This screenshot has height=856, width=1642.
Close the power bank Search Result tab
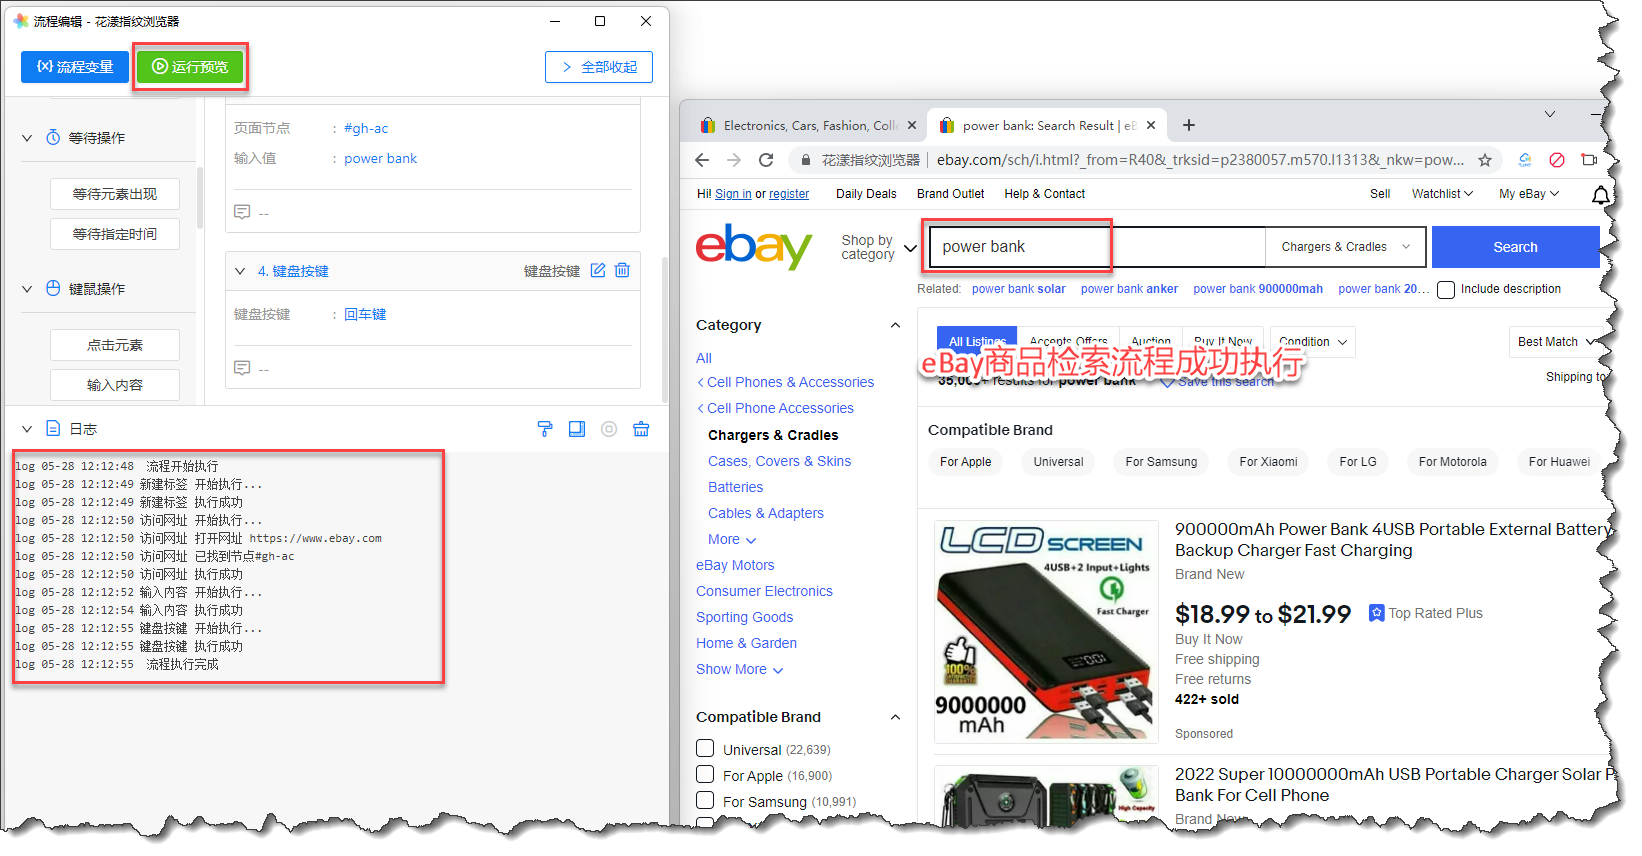coord(1151,126)
